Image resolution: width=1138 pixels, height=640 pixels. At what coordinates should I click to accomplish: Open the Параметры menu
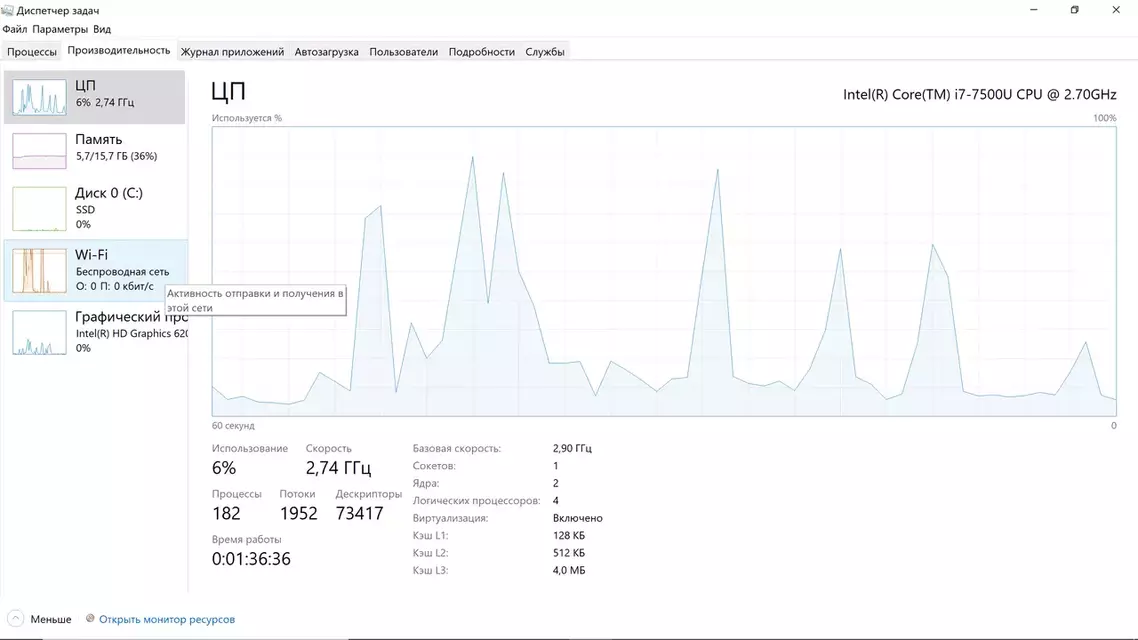[60, 29]
